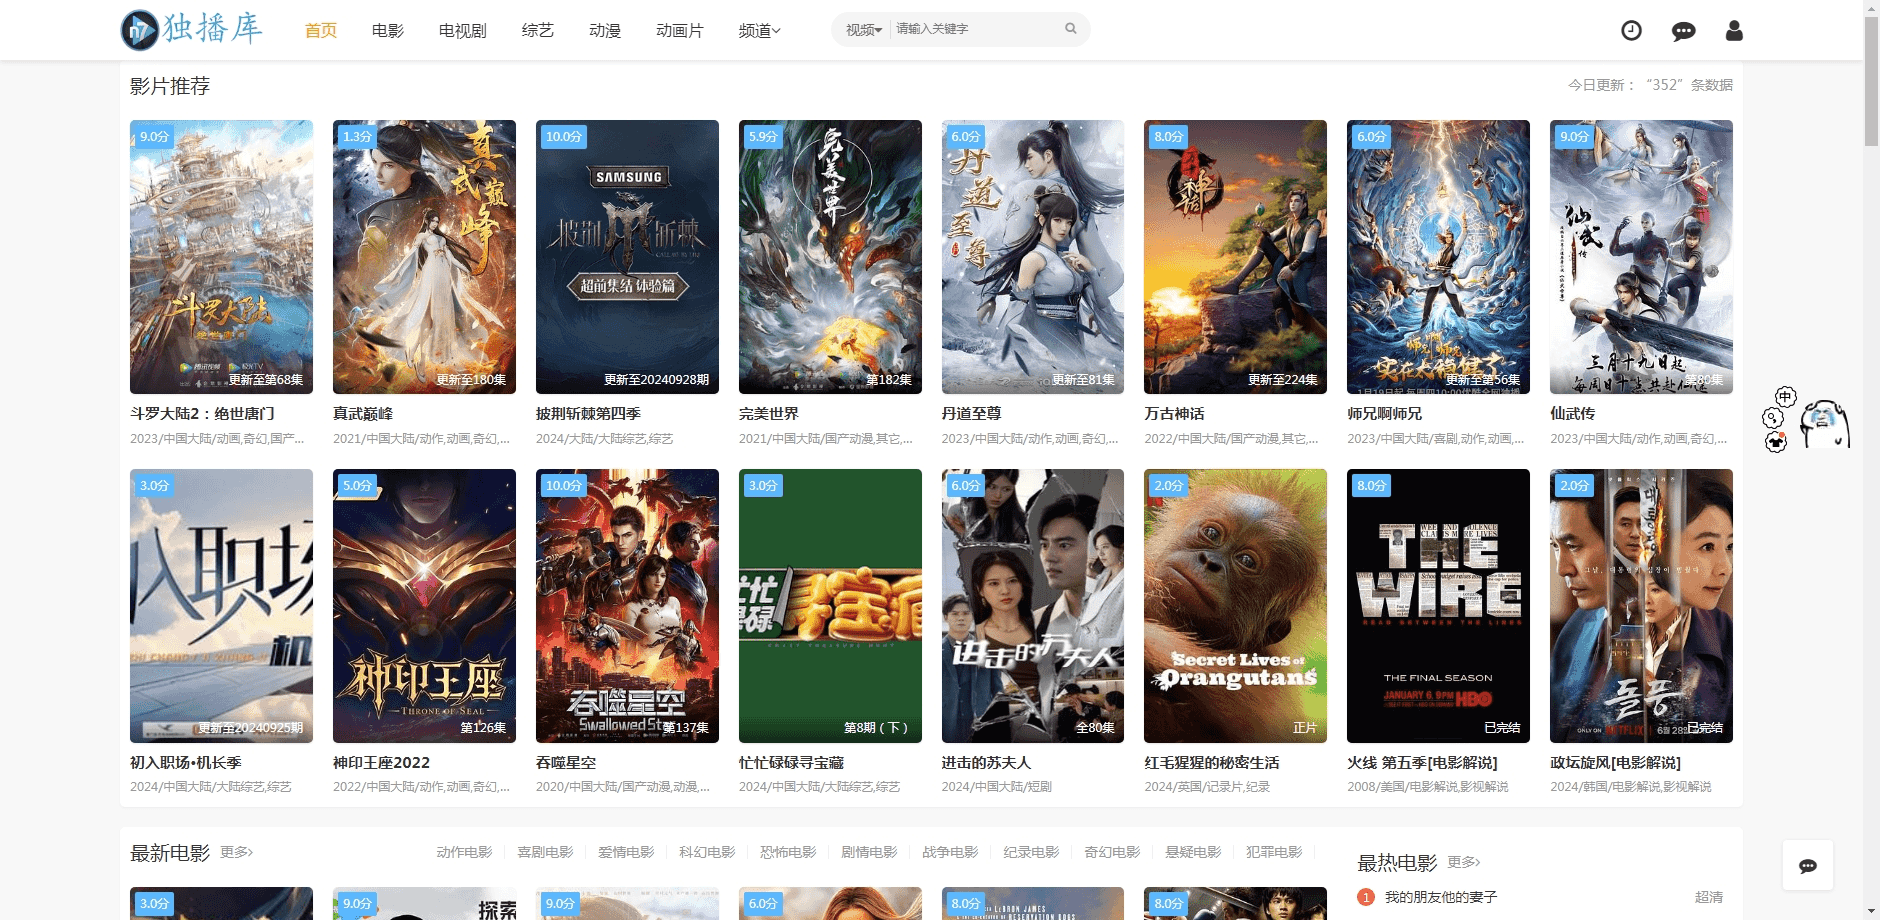Click the page vertical scrollbar thumb
This screenshot has width=1880, height=920.
click(1871, 80)
